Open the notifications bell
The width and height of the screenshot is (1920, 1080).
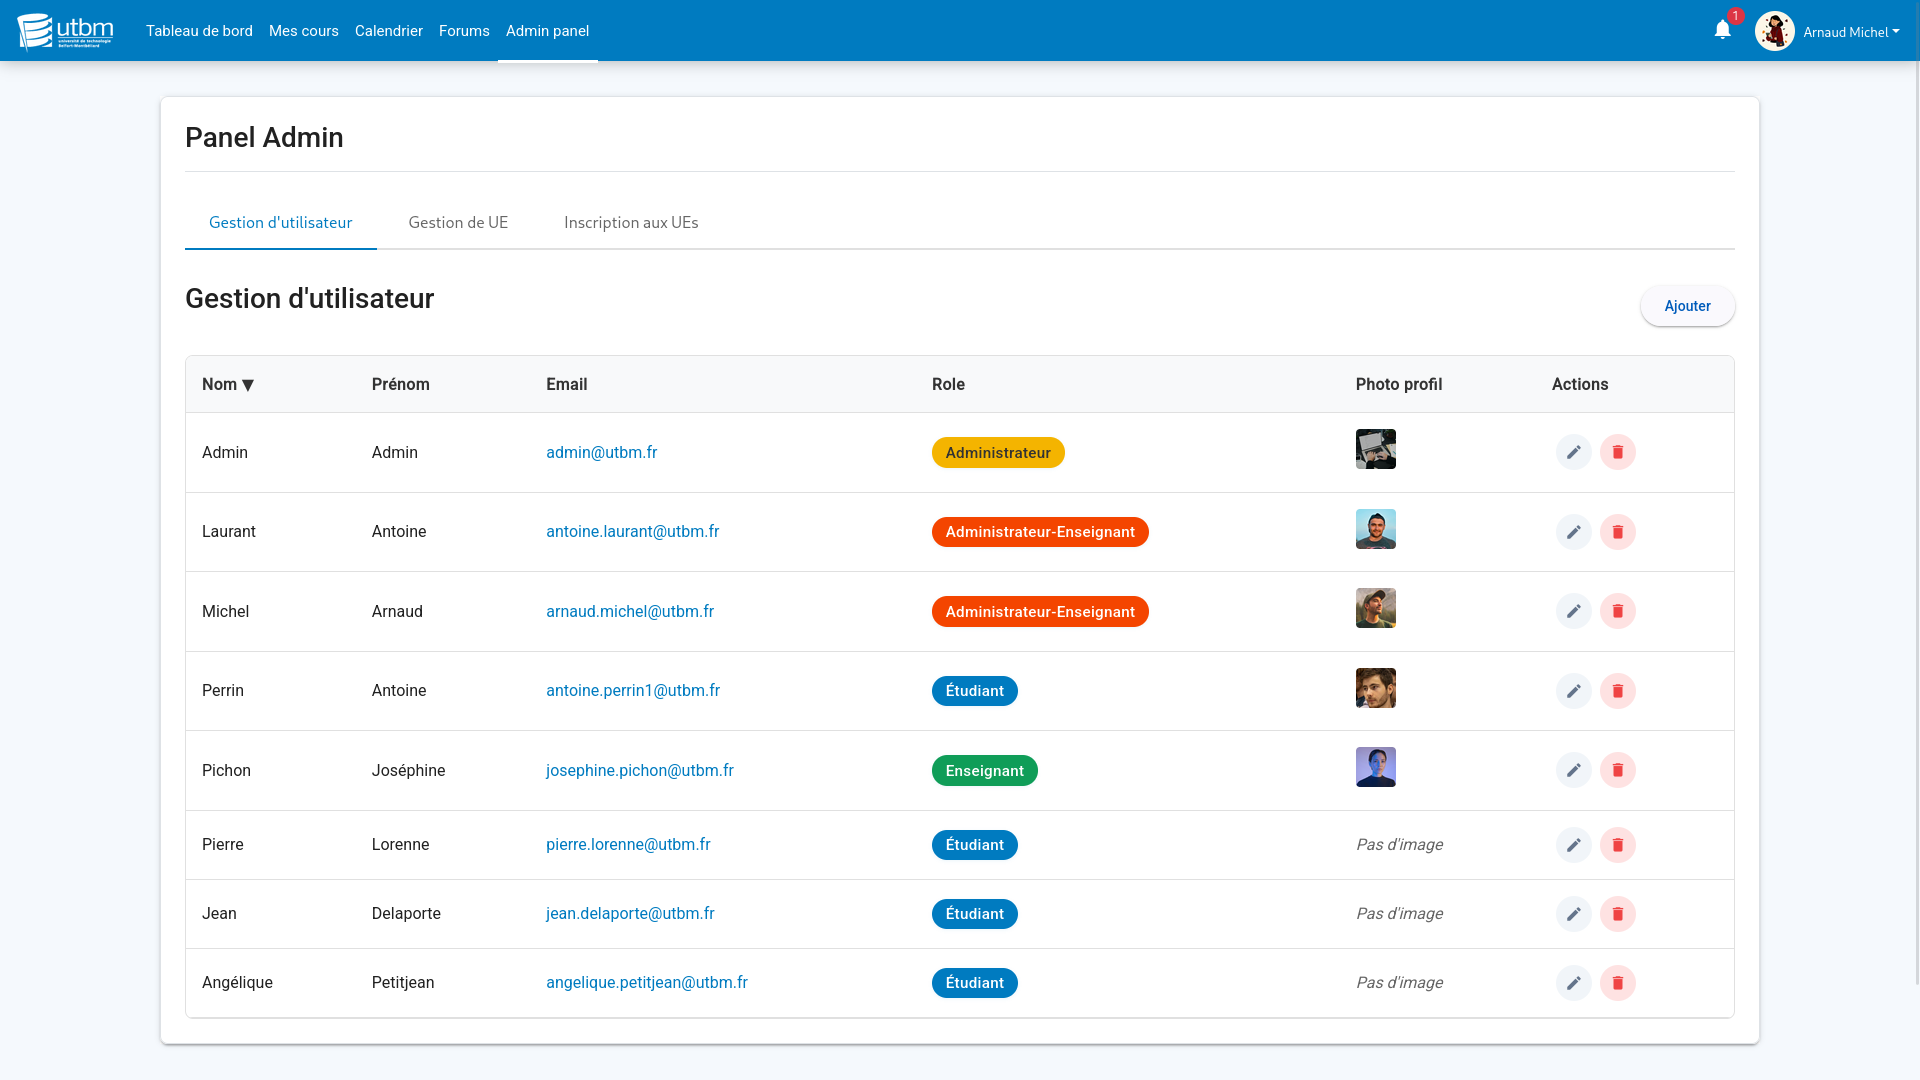pos(1721,30)
